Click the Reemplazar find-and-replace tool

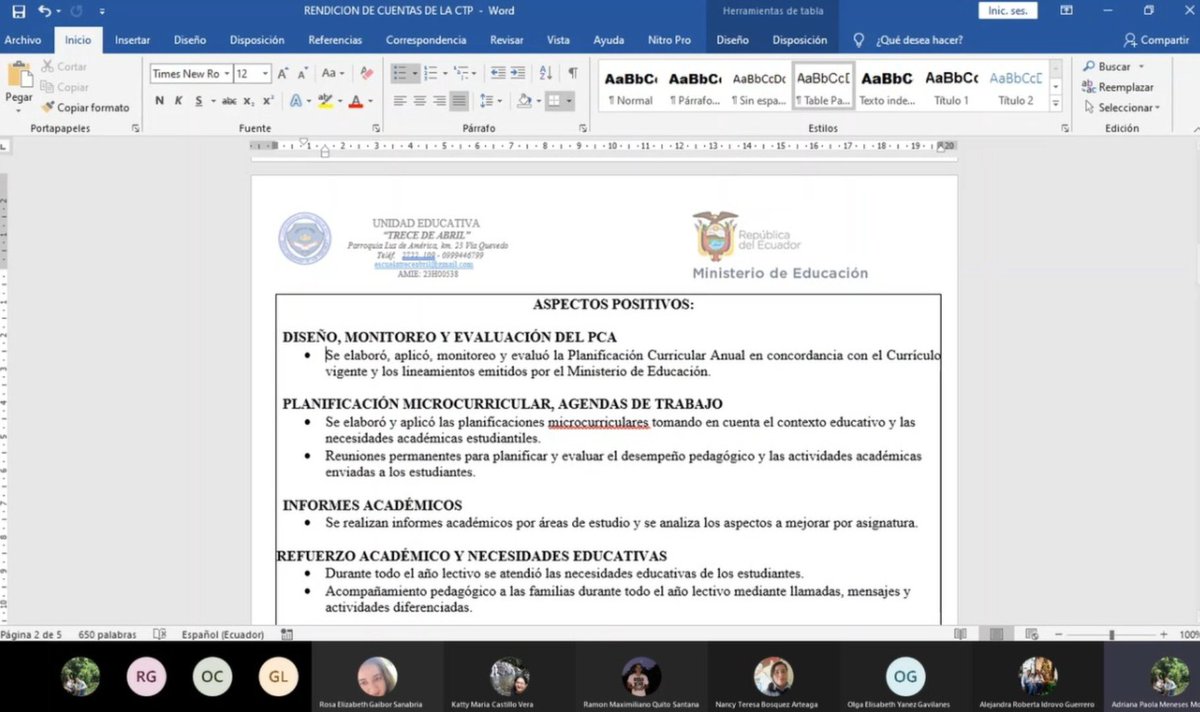coord(1117,87)
